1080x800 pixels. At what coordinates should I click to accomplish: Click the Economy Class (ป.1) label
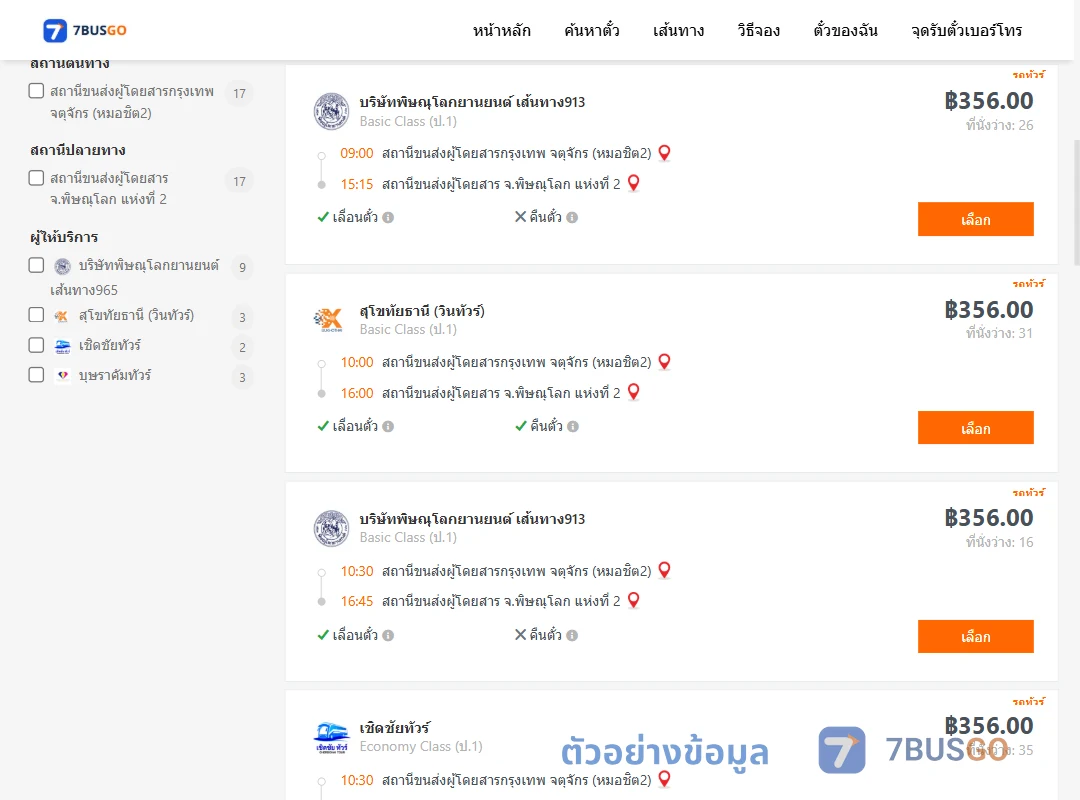click(x=421, y=746)
